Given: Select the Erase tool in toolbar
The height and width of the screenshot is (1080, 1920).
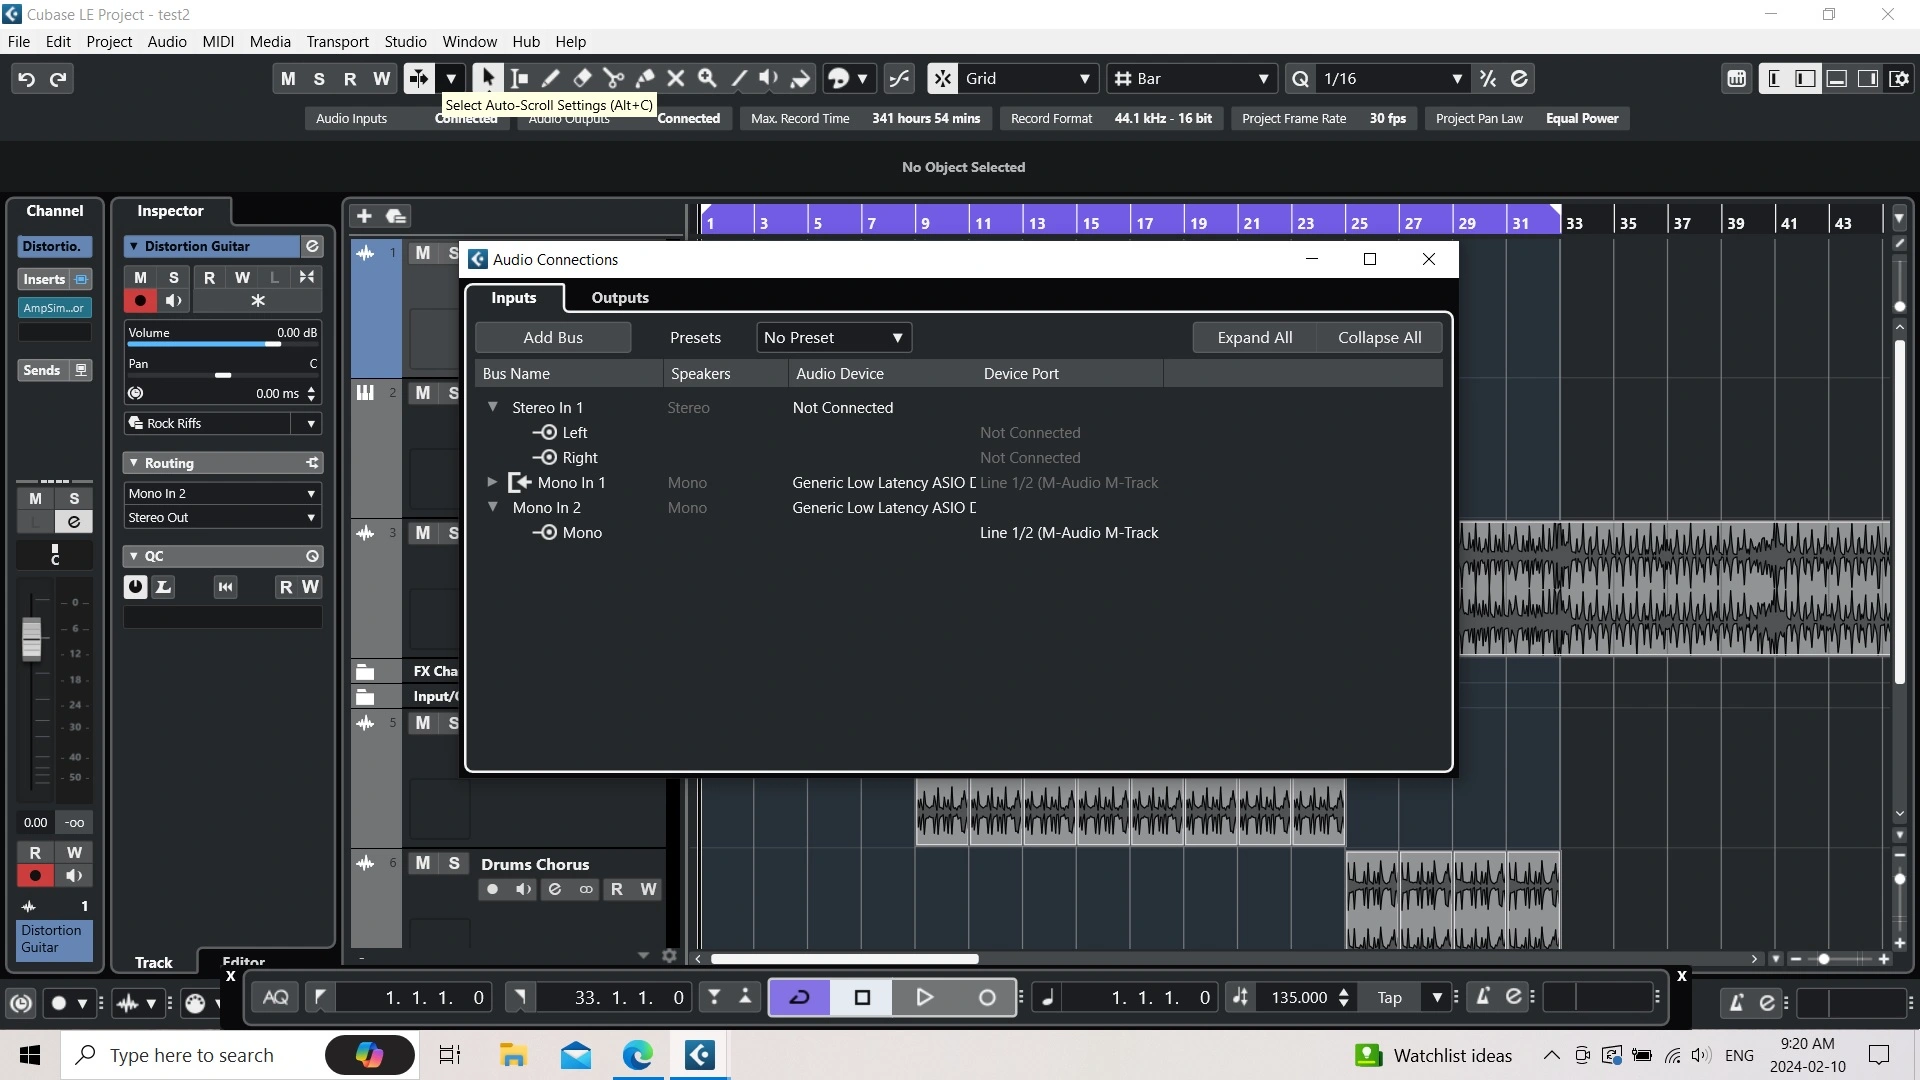Looking at the screenshot, I should point(582,79).
